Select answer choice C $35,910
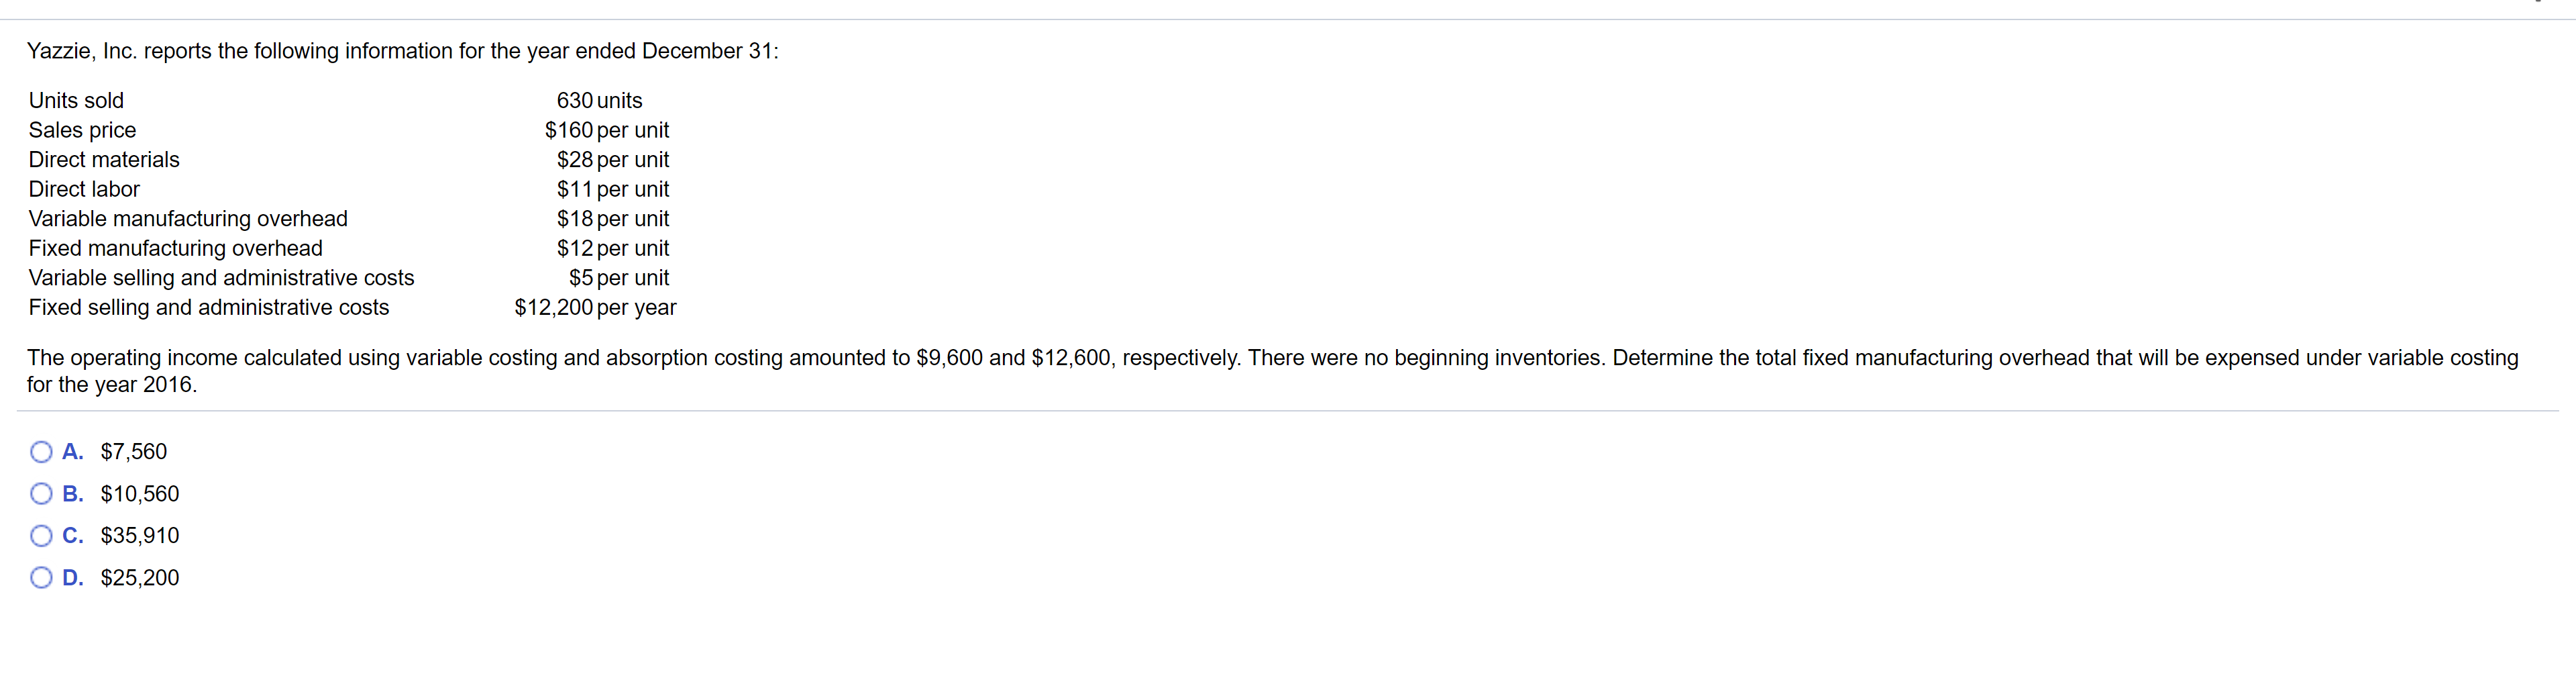This screenshot has height=678, width=2576. pos(140,535)
